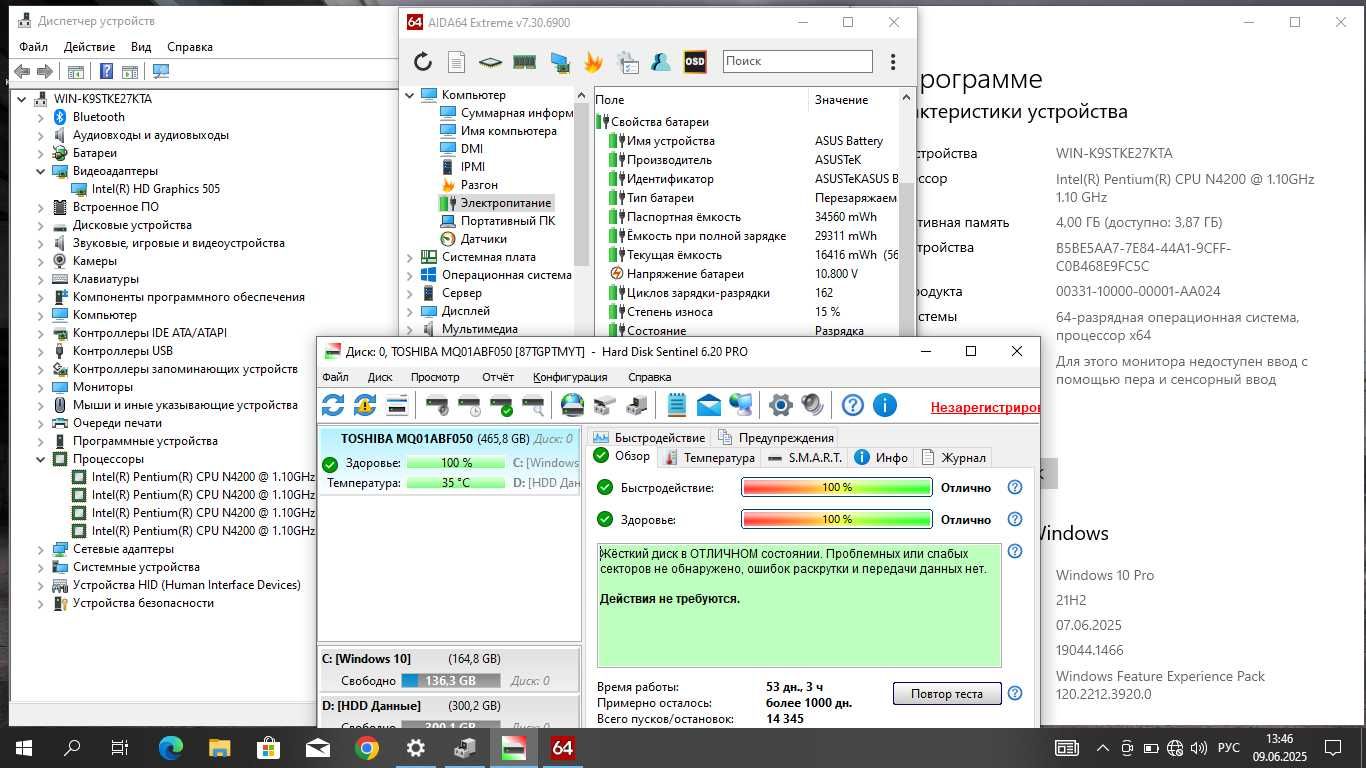The image size is (1366, 768).
Task: Open the Windows Start button
Action: point(24,747)
